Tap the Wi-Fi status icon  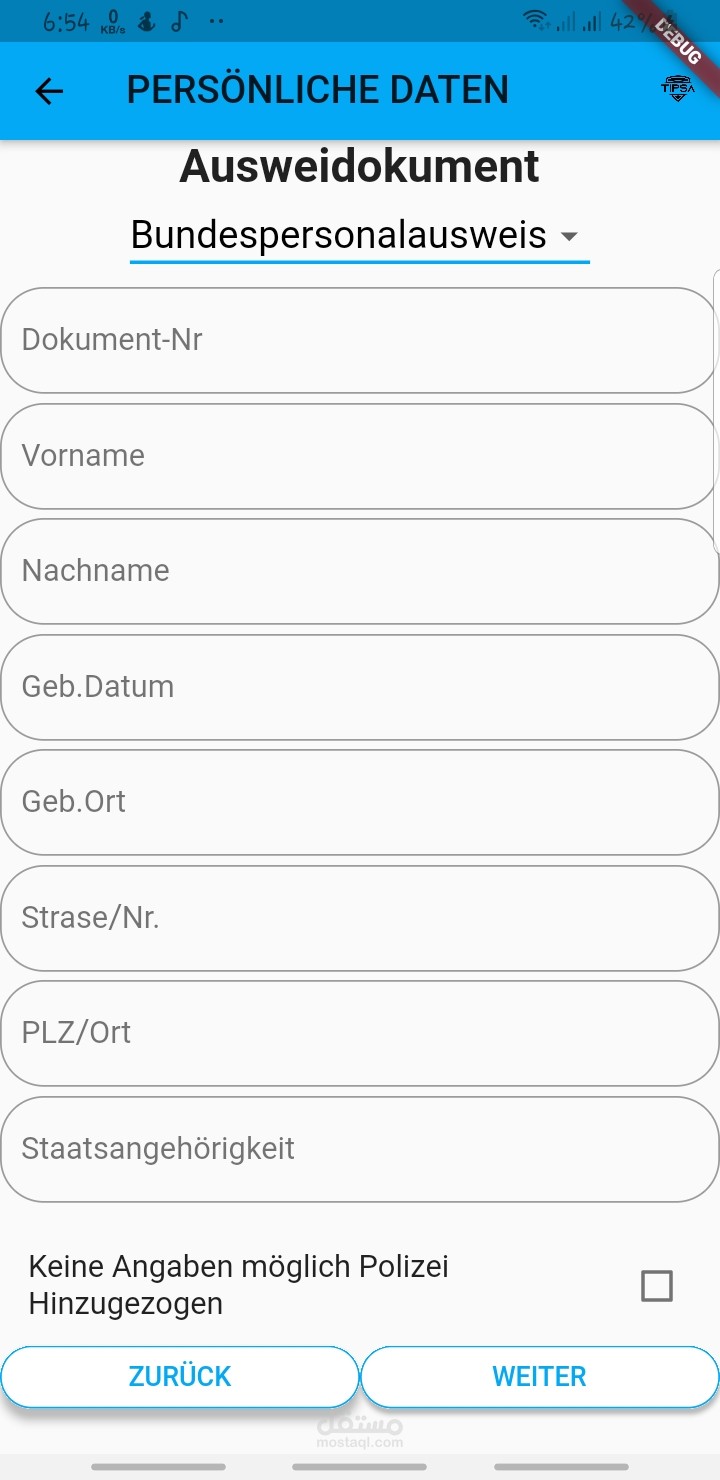tap(536, 20)
